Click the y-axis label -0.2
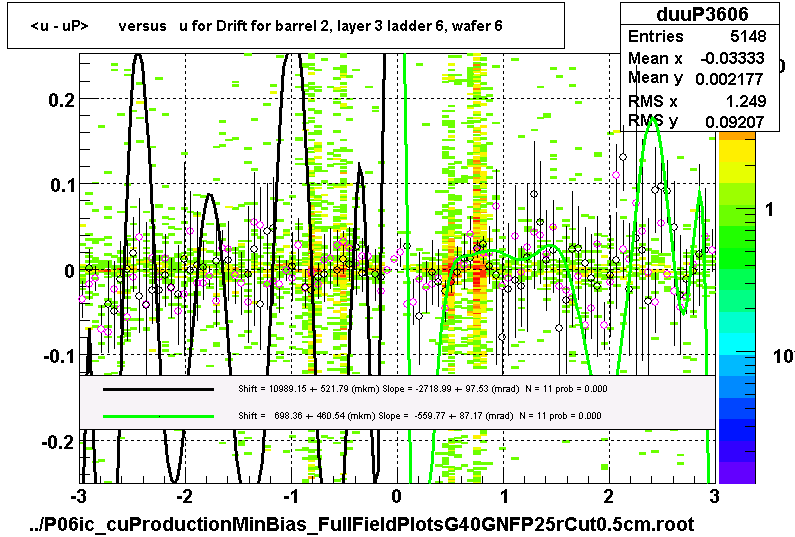Image resolution: width=795 pixels, height=537 pixels. (x=58, y=442)
